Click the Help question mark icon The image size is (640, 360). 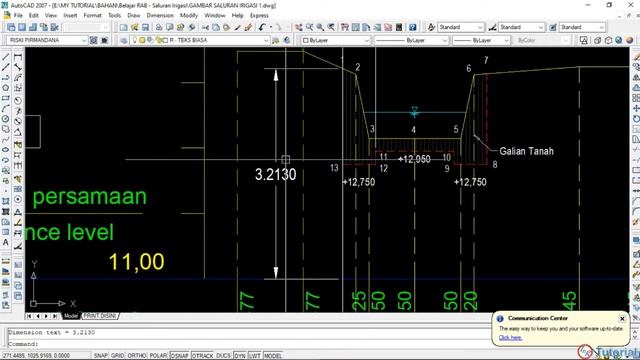tap(413, 27)
